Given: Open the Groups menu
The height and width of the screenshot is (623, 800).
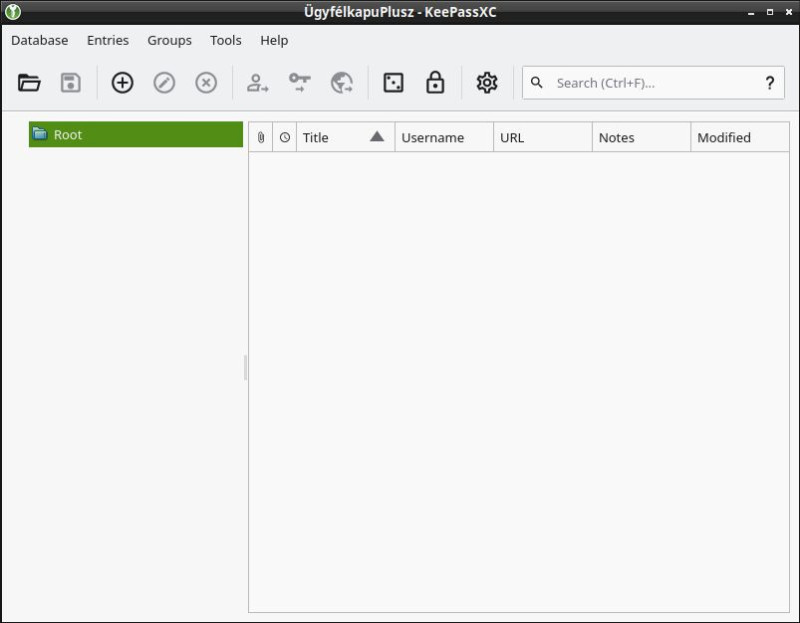Looking at the screenshot, I should pos(169,40).
